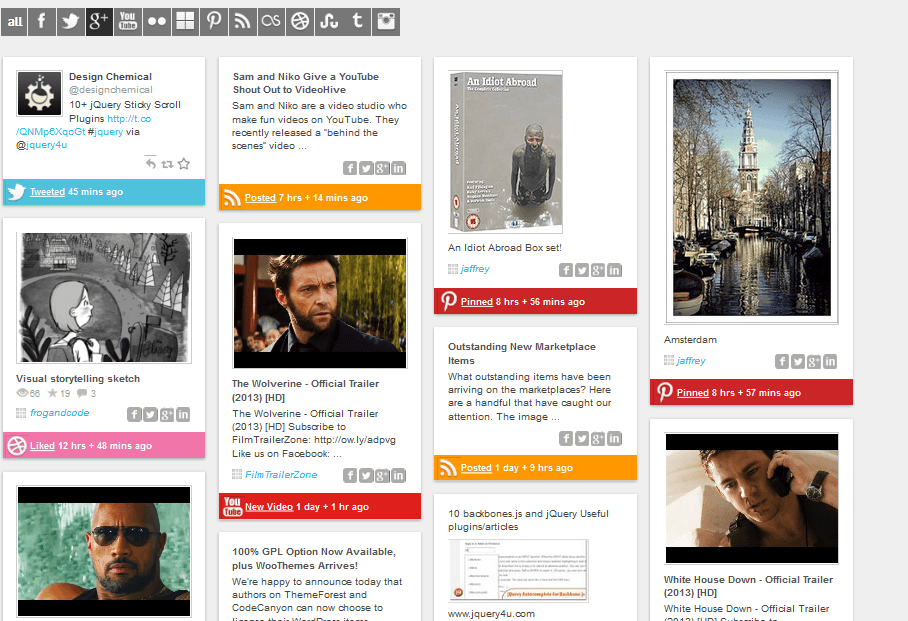Click the Tweeted link

(47, 192)
